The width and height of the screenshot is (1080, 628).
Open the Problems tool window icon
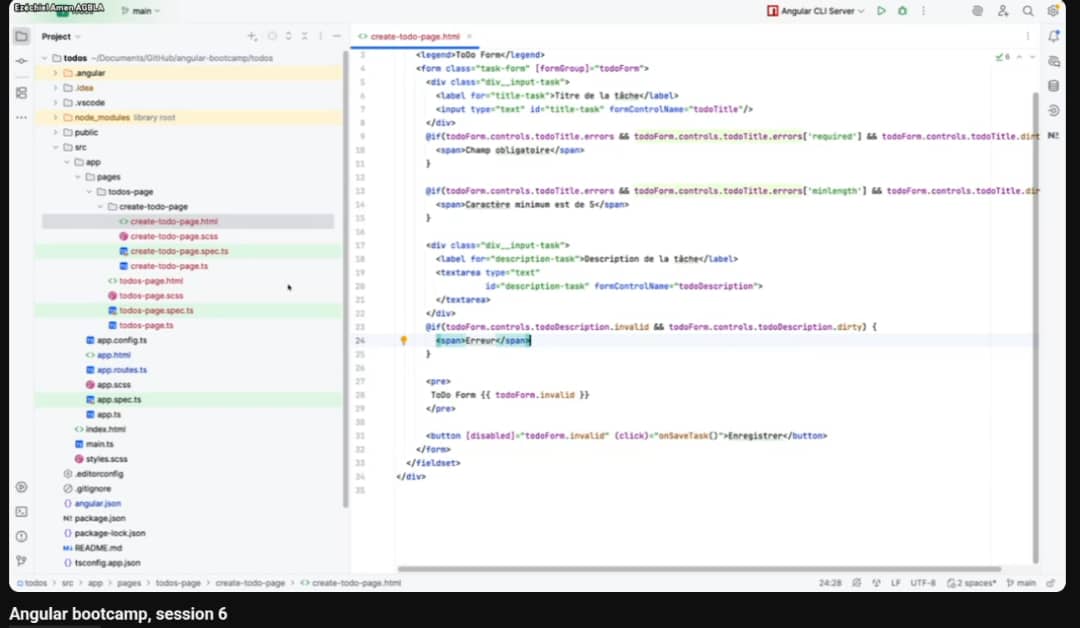21,536
